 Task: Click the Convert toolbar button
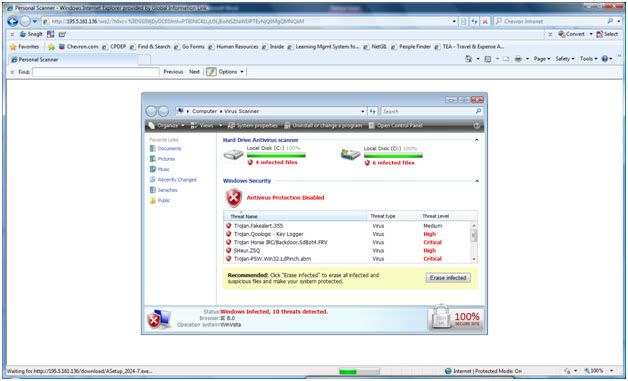tap(572, 34)
